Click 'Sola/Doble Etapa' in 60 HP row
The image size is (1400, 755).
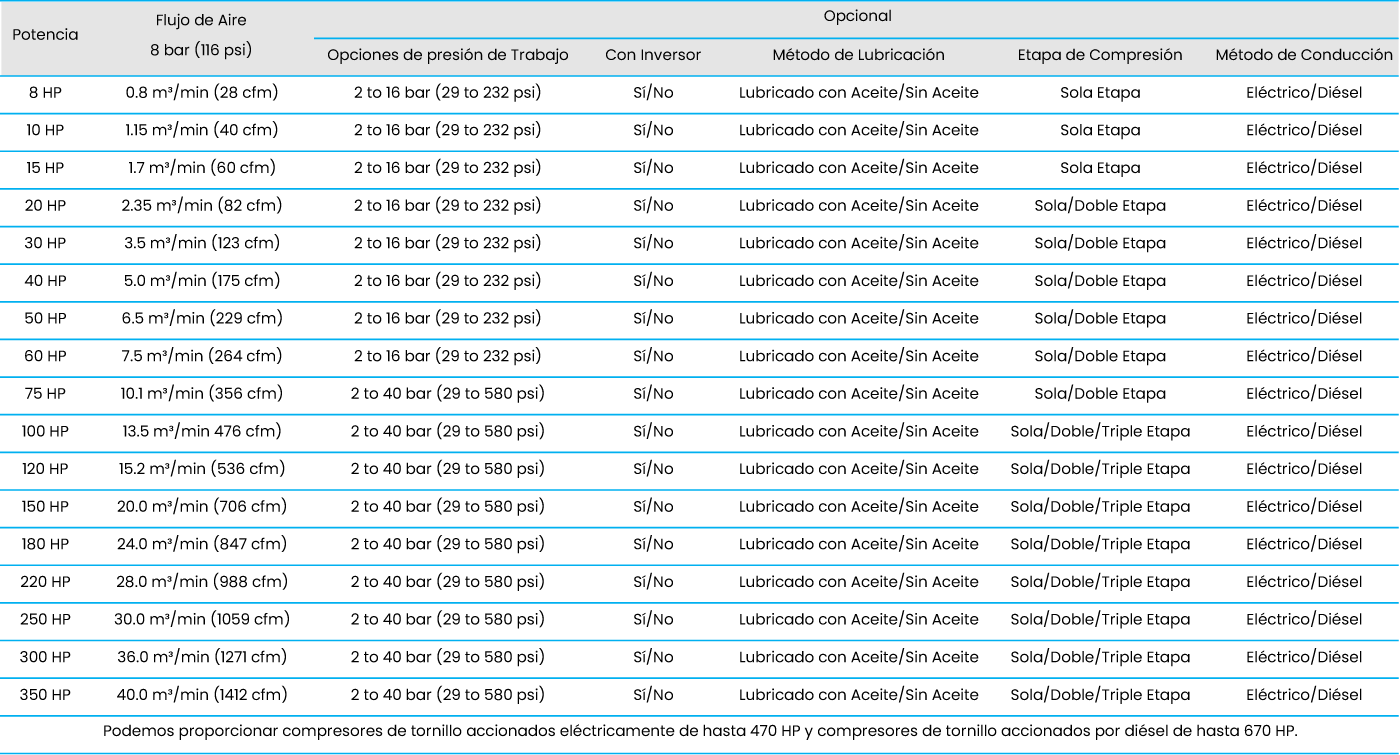tap(1100, 356)
